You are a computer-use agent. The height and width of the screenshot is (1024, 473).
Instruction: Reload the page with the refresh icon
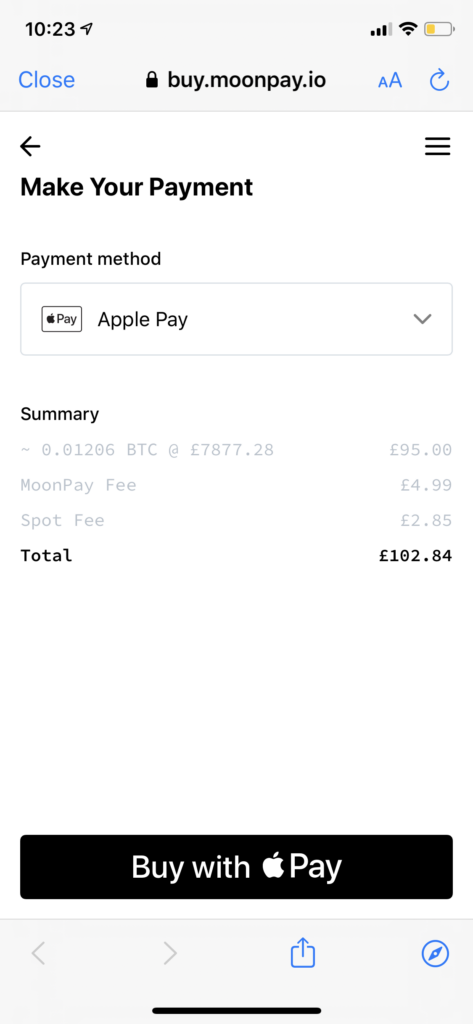(439, 80)
